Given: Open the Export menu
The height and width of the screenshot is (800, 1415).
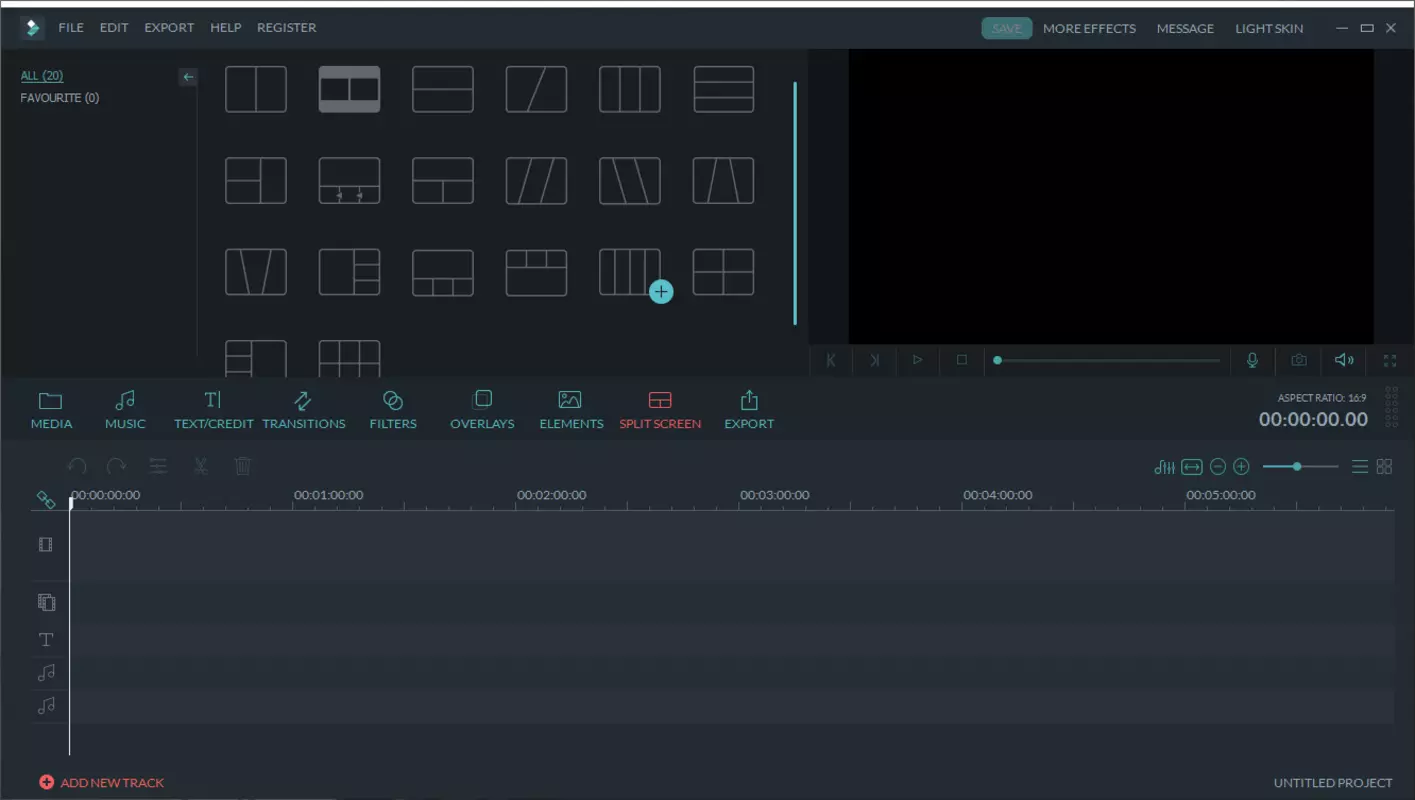Looking at the screenshot, I should click(169, 28).
